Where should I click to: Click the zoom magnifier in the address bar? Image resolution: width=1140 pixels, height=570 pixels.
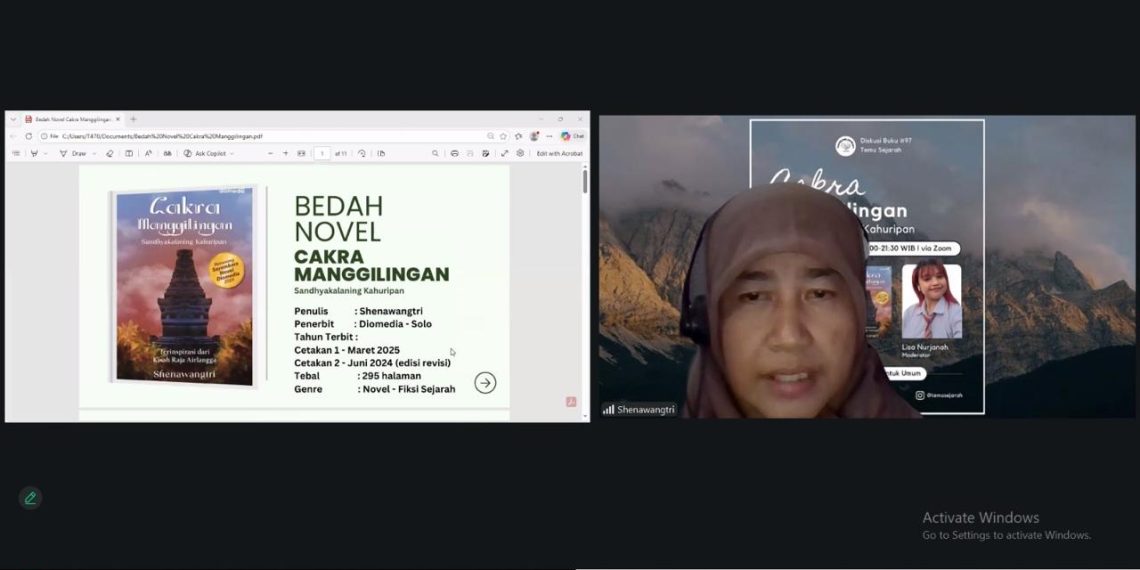coord(491,136)
